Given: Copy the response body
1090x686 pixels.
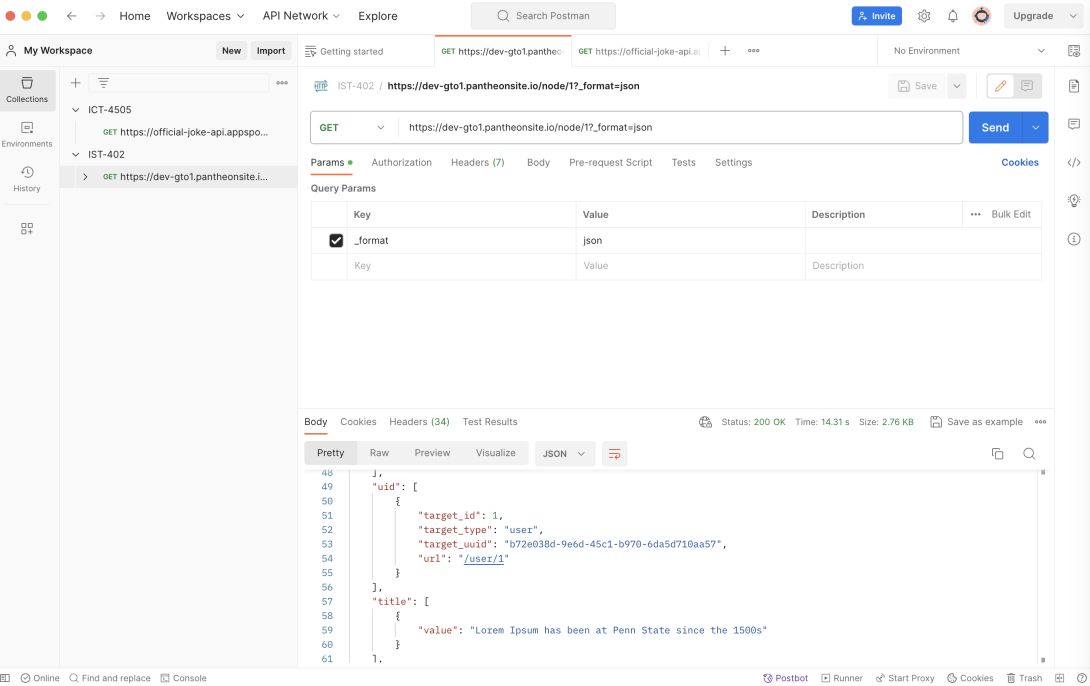Looking at the screenshot, I should coord(997,454).
